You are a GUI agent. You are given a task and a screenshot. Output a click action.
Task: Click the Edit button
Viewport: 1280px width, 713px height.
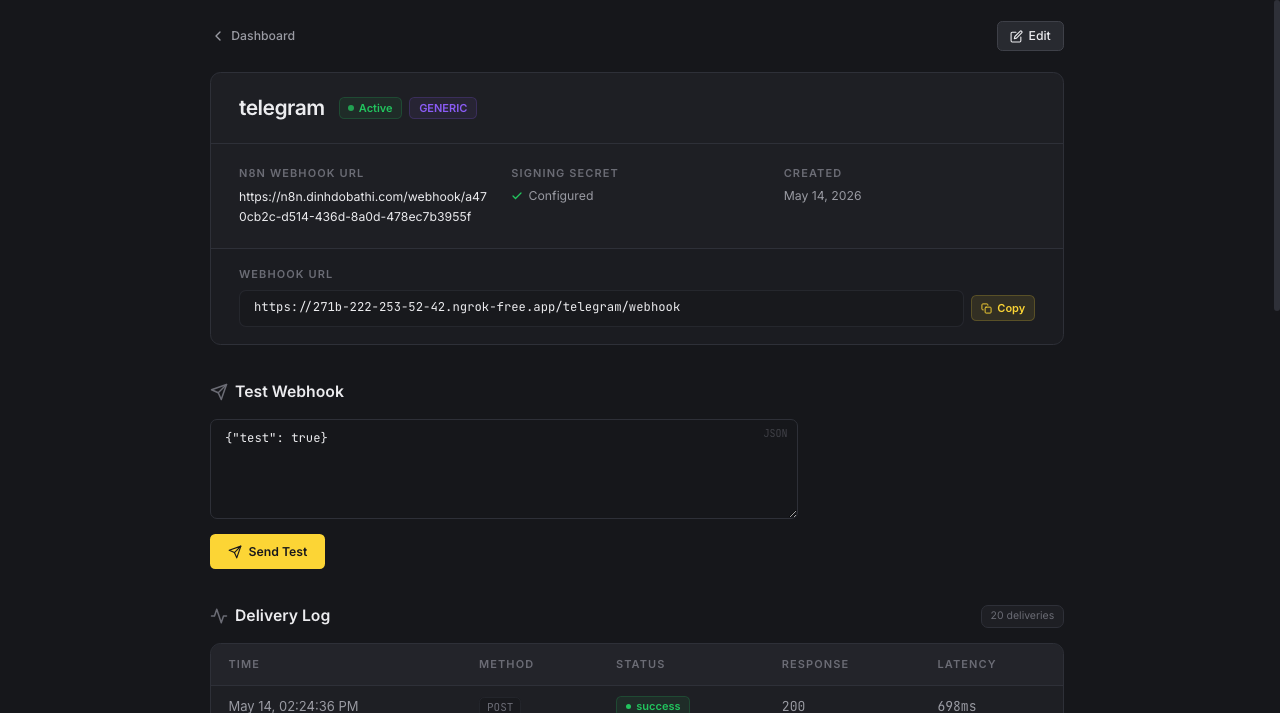coord(1030,36)
